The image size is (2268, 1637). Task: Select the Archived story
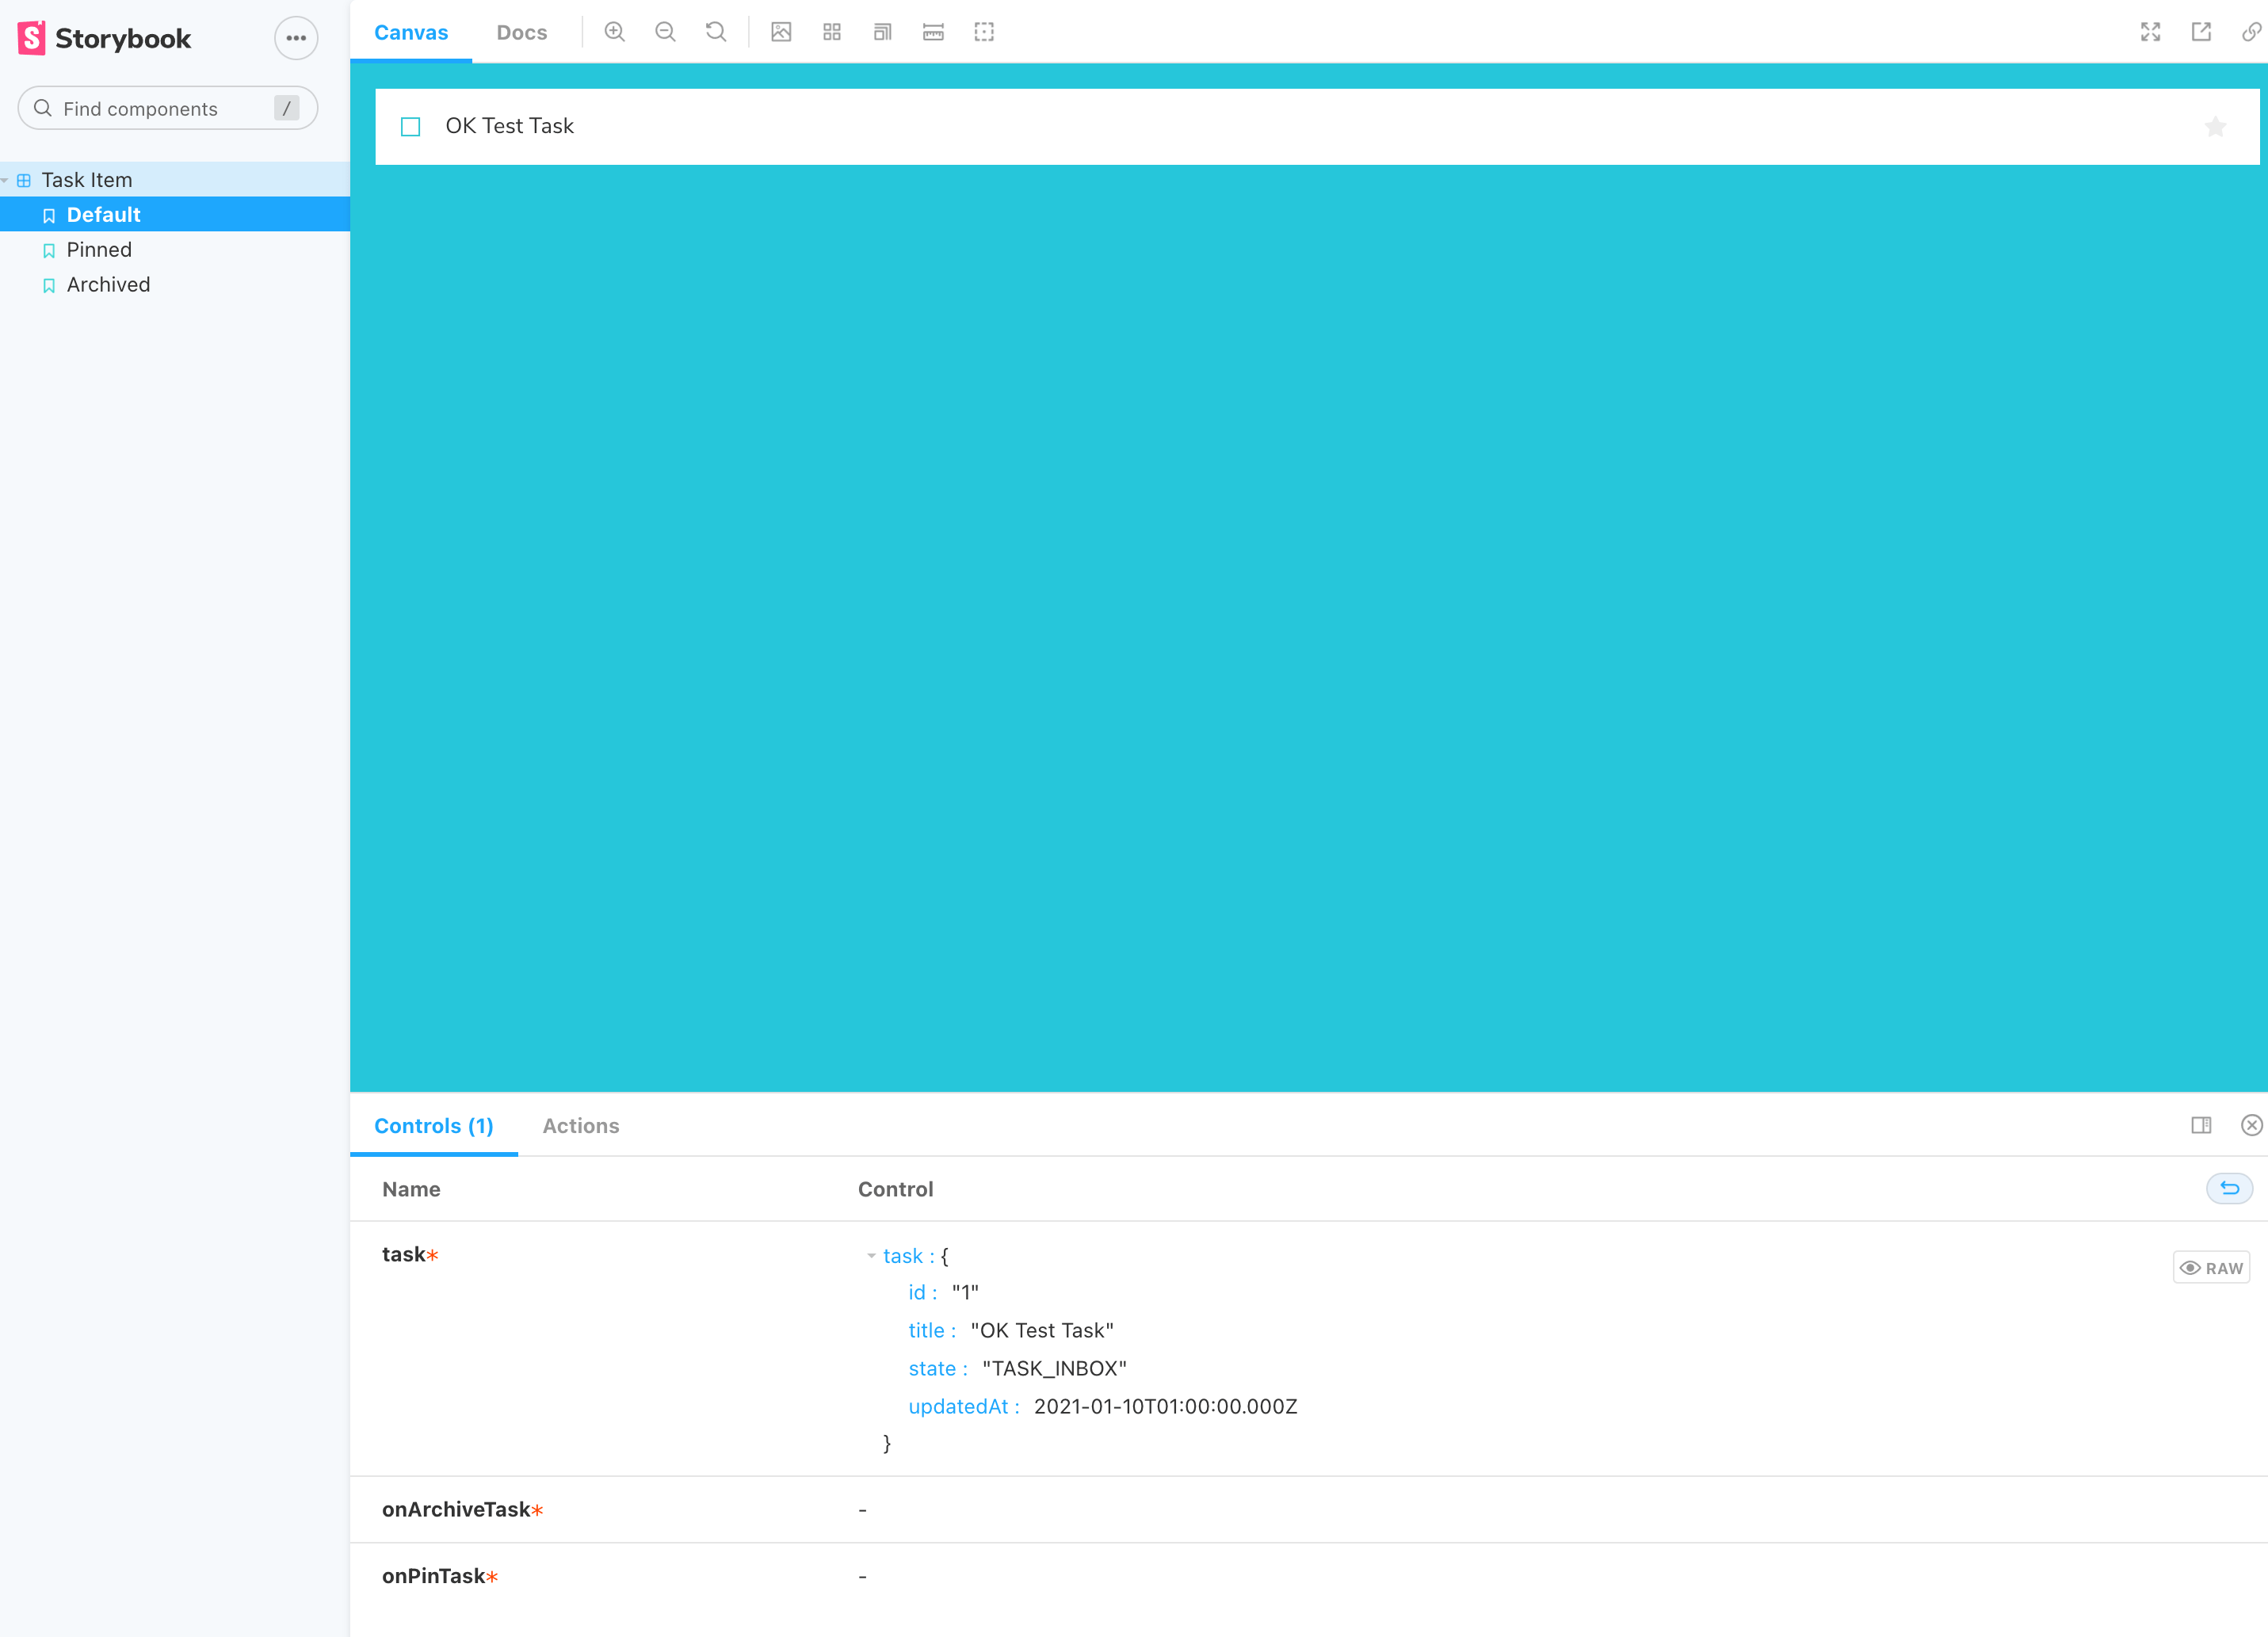pos(108,284)
